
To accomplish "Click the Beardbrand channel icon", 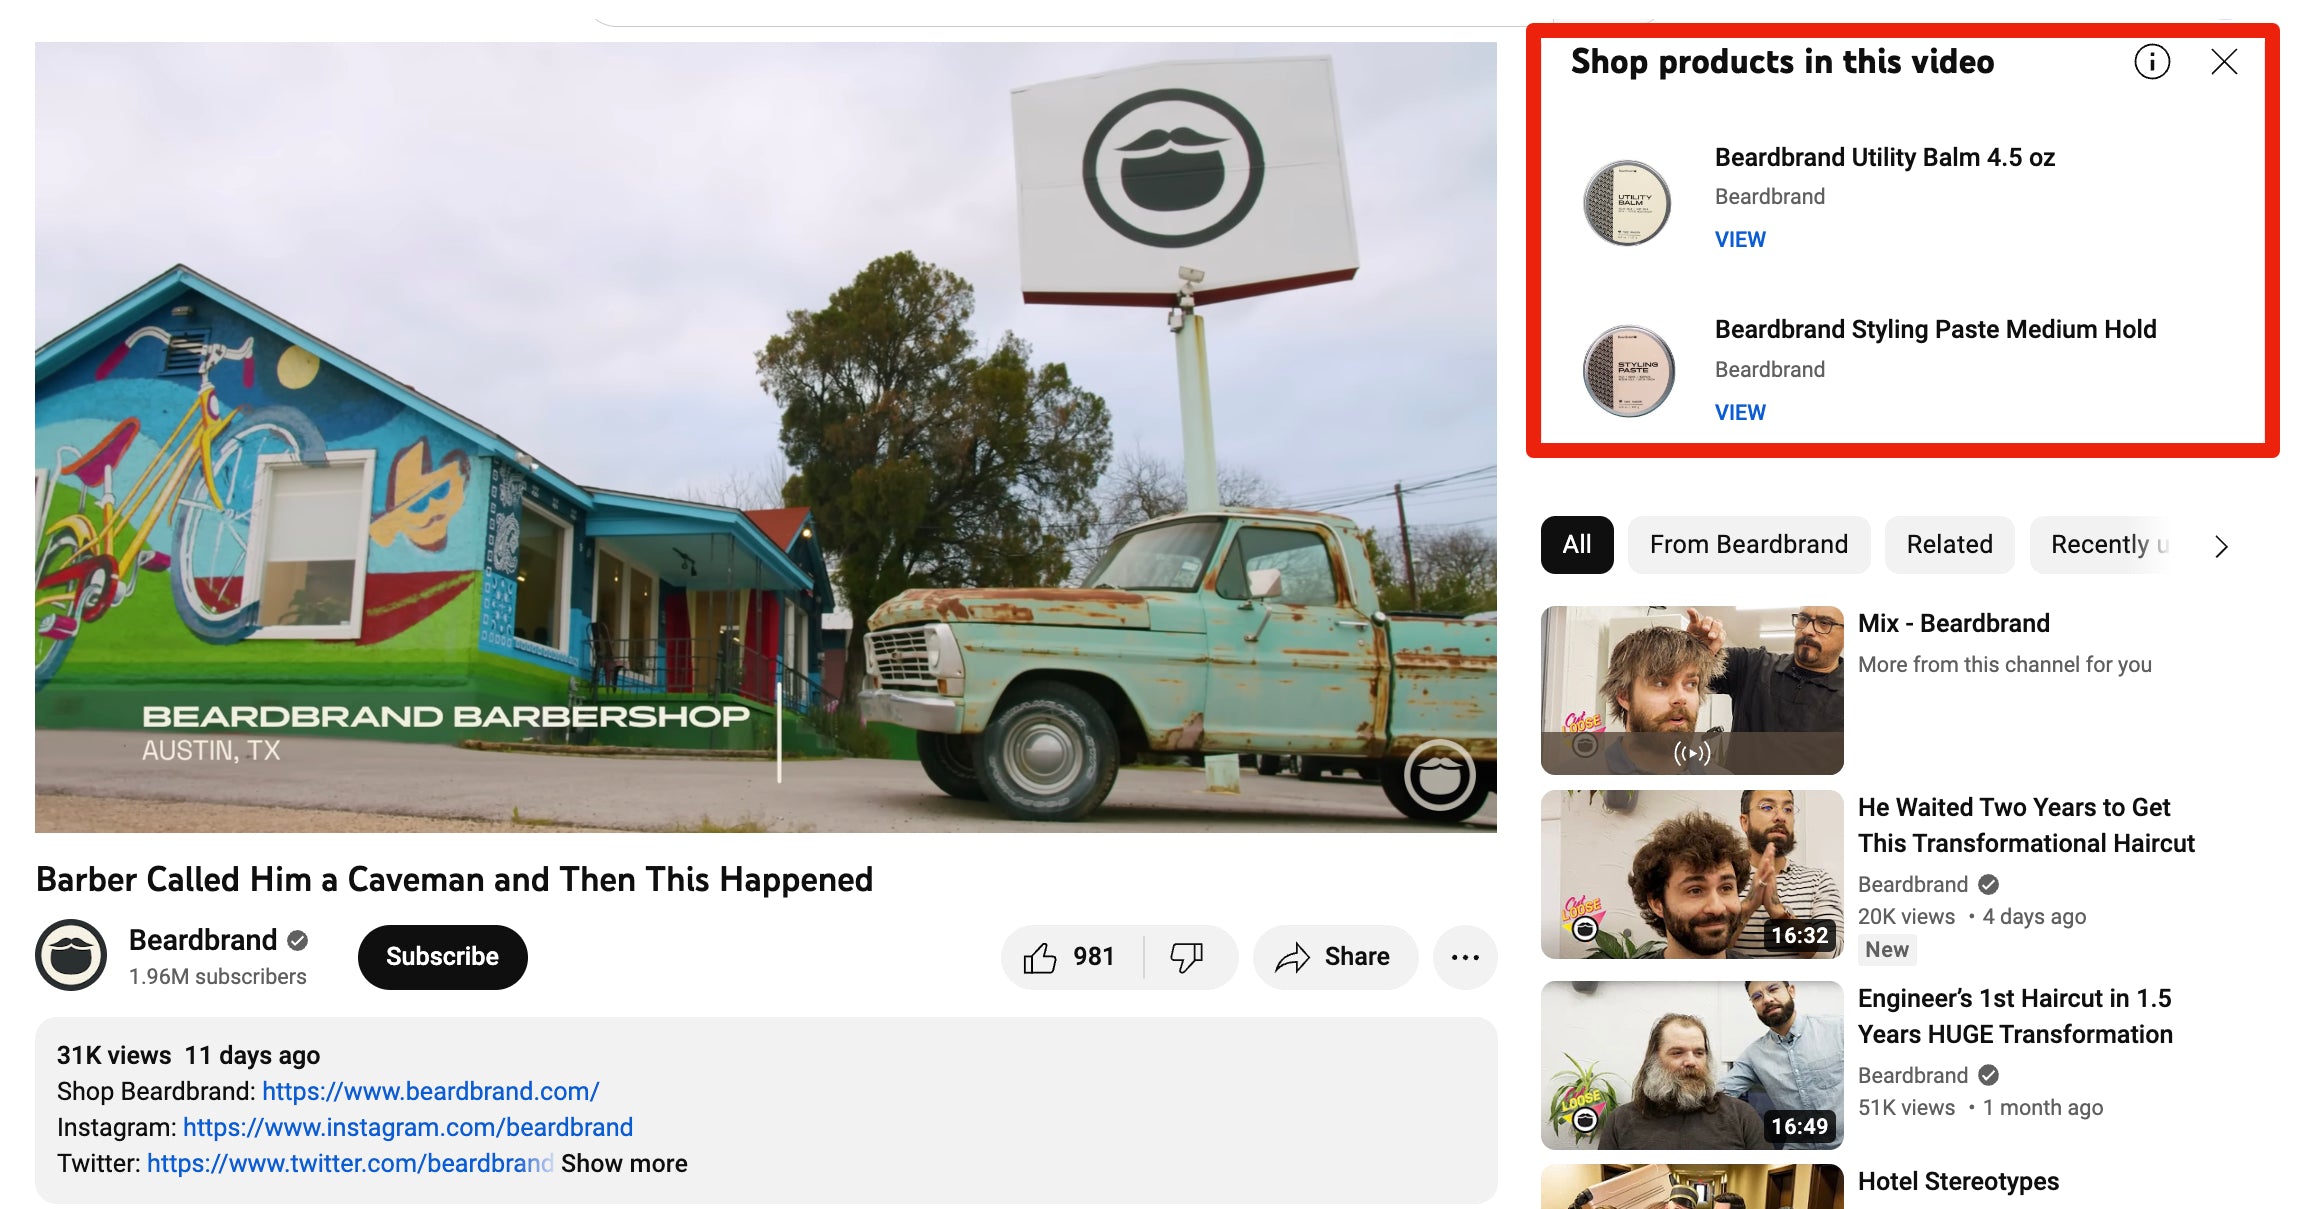I will [70, 954].
